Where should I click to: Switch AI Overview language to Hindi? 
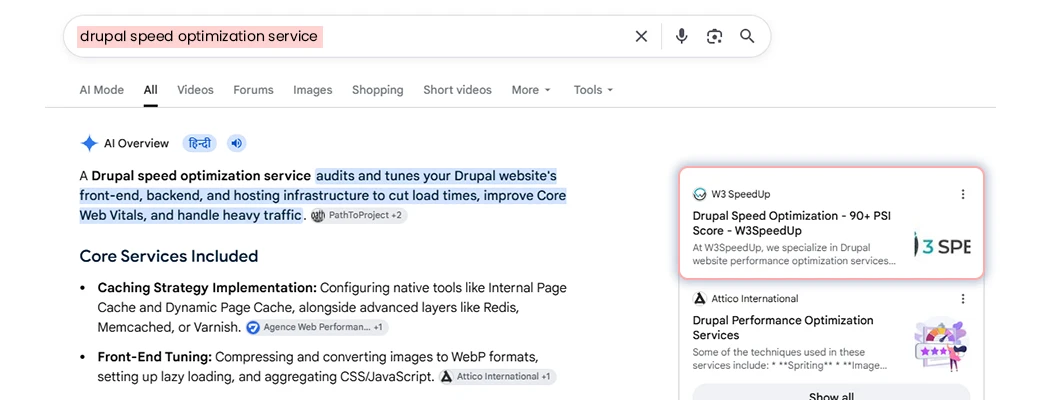pyautogui.click(x=200, y=143)
